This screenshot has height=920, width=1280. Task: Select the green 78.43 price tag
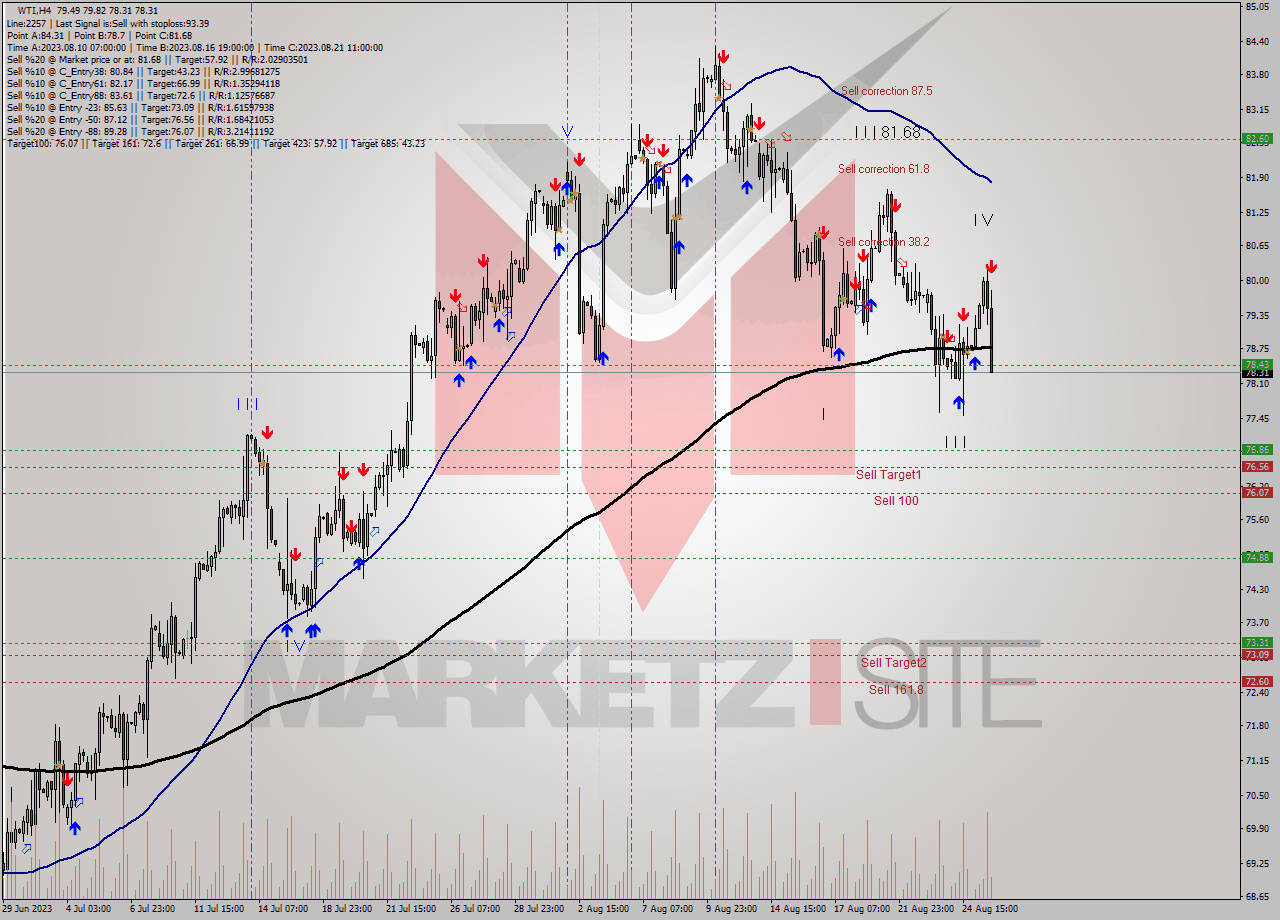1257,364
